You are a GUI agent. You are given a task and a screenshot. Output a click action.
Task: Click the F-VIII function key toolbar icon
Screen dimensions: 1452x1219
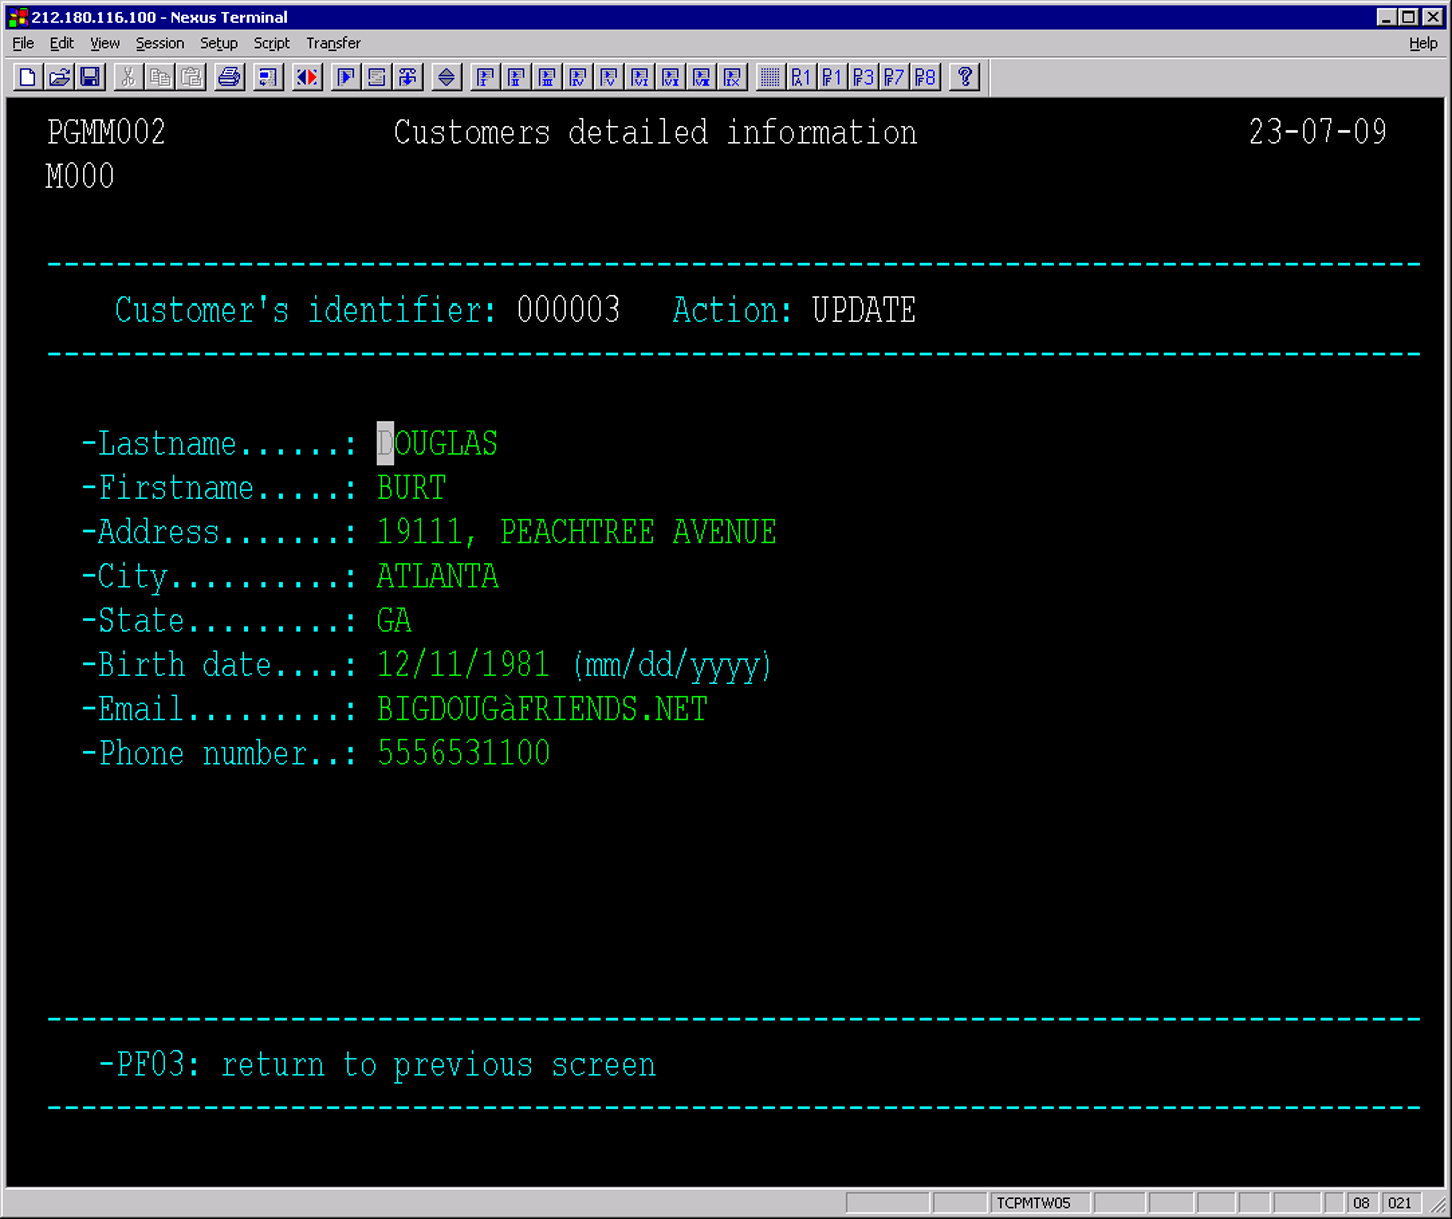tap(703, 77)
